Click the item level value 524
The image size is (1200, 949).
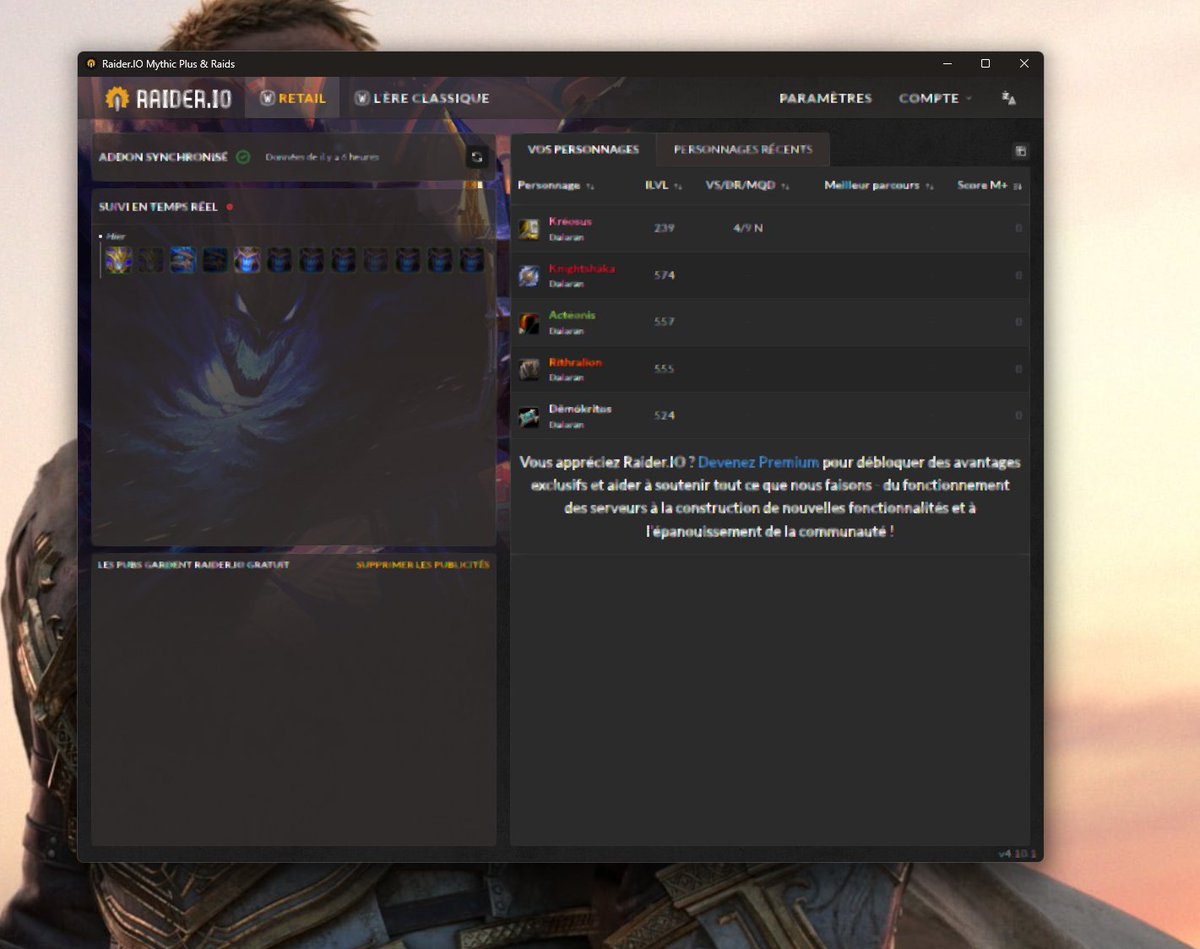point(664,415)
